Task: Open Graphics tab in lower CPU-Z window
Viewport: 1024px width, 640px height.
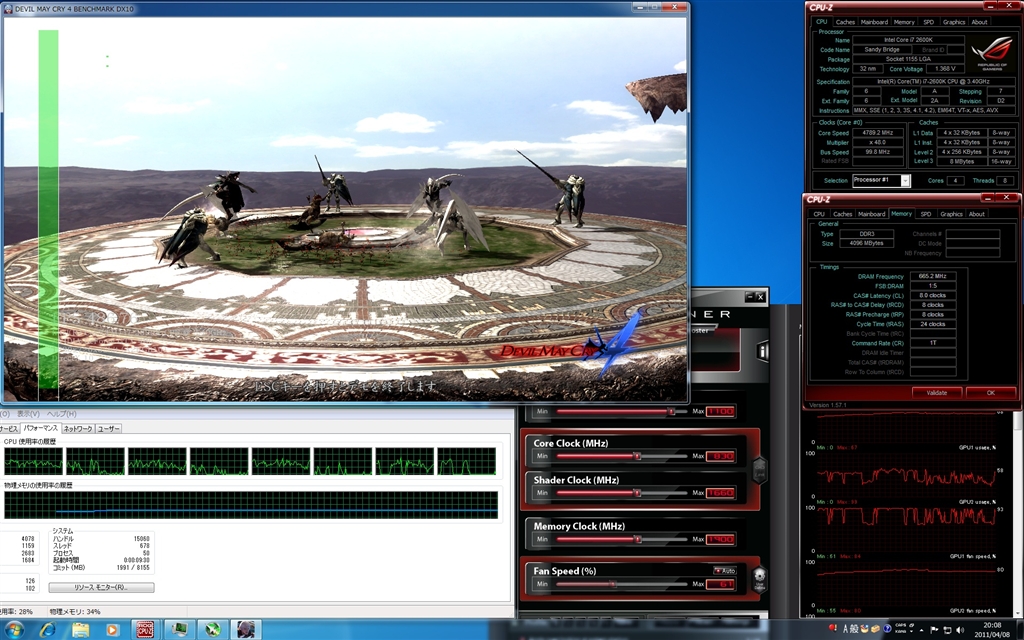Action: (951, 214)
